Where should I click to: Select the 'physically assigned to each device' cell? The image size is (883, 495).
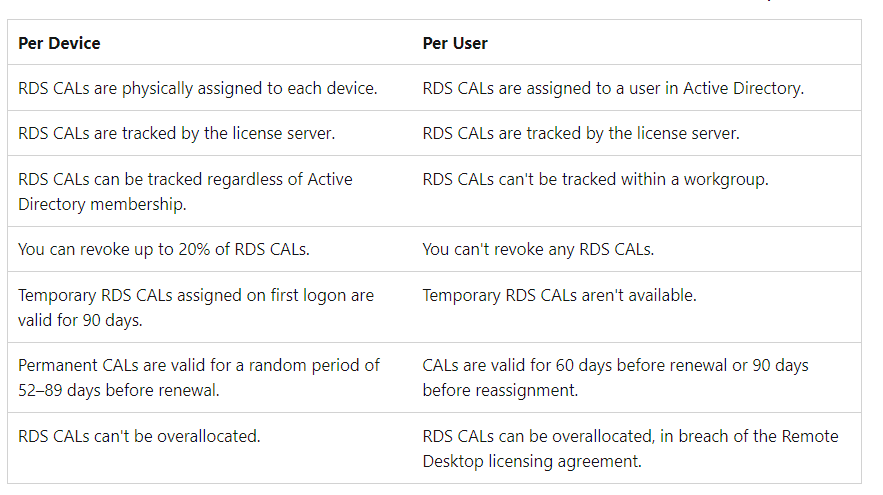coord(198,88)
